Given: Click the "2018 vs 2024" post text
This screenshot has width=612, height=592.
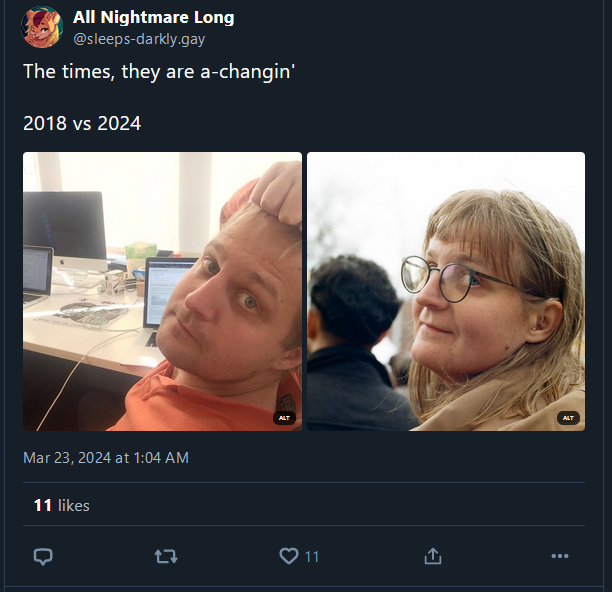Looking at the screenshot, I should 82,123.
